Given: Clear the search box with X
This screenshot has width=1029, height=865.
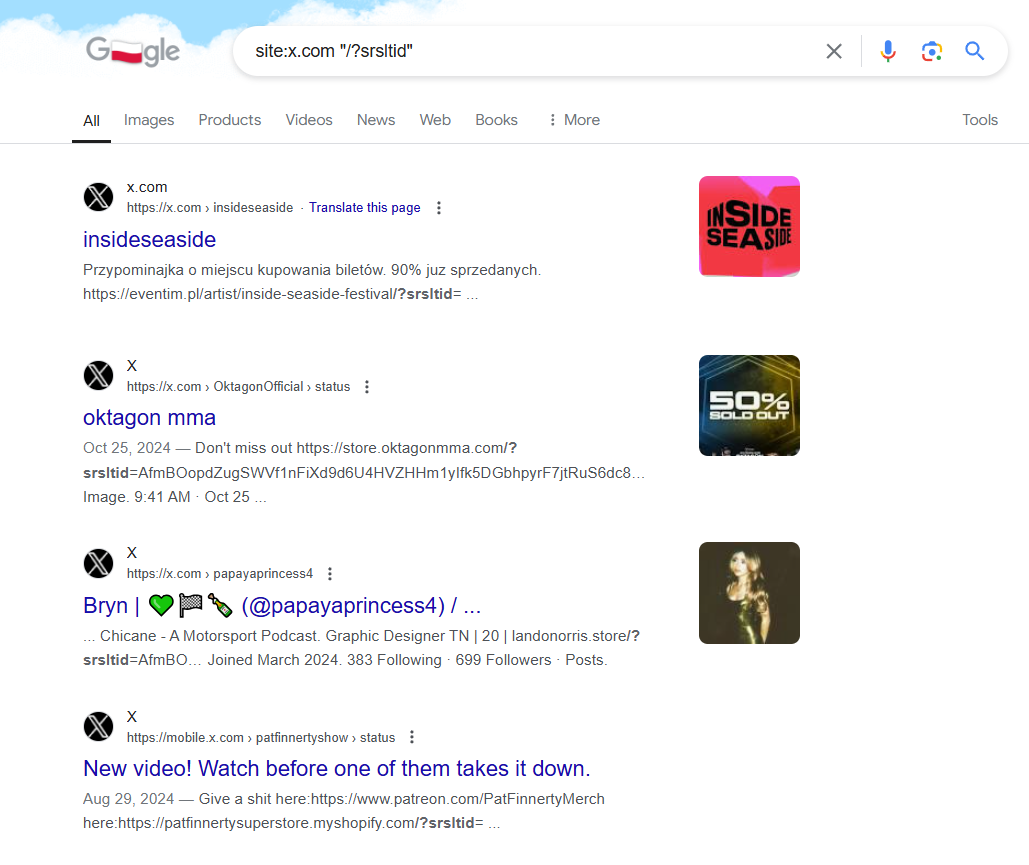Looking at the screenshot, I should pyautogui.click(x=834, y=51).
